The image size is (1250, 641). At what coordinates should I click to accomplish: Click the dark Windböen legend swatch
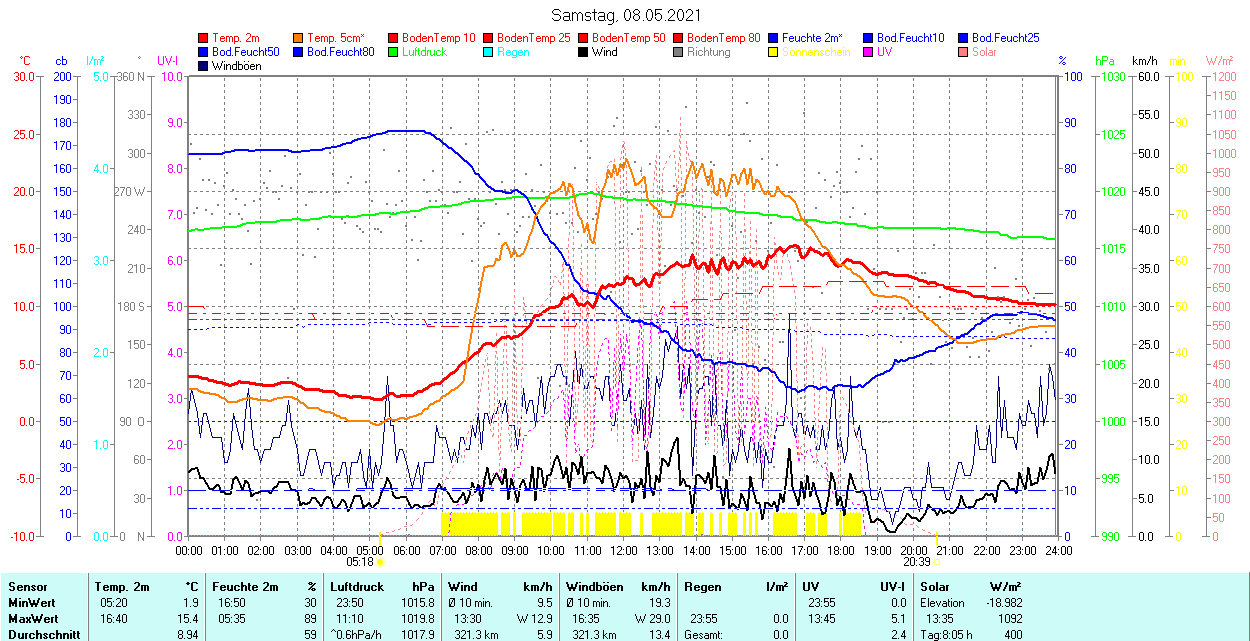[x=204, y=66]
